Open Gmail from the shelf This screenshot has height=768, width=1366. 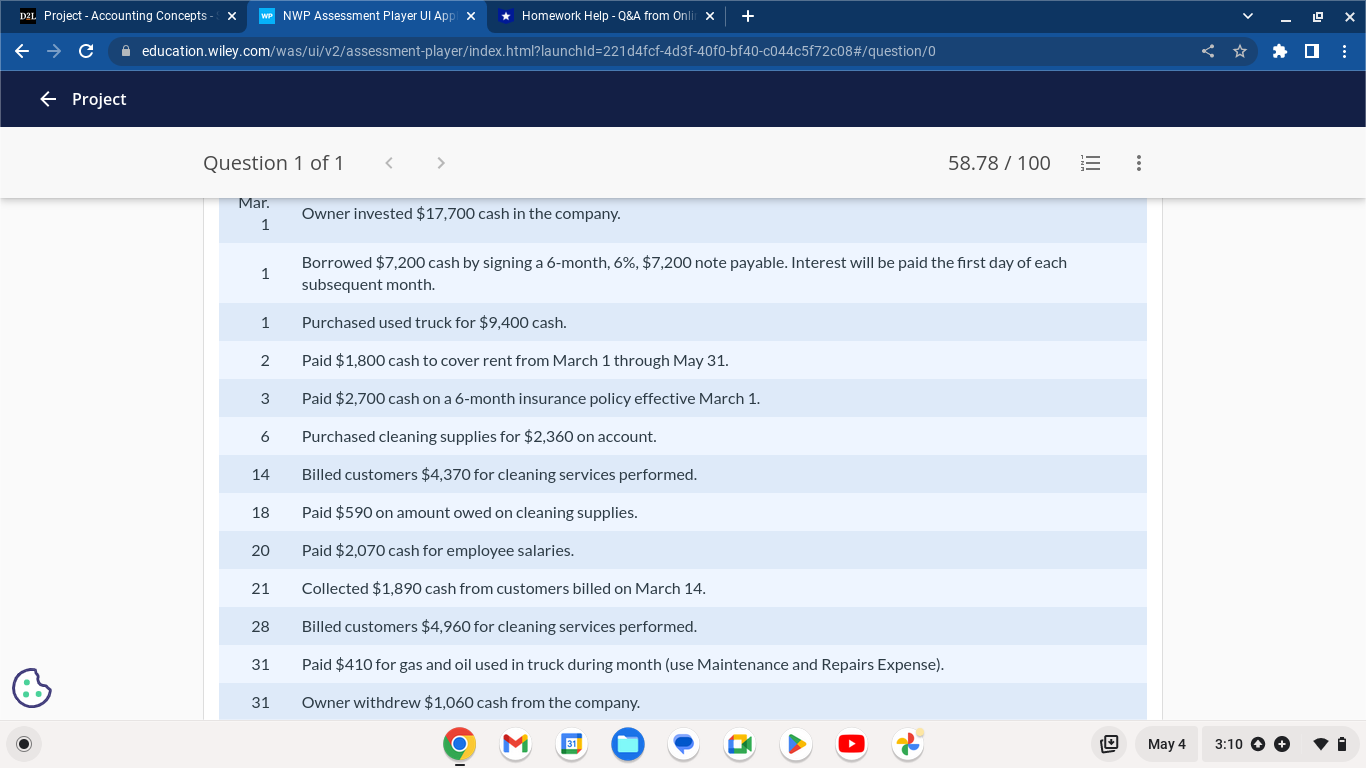point(515,744)
